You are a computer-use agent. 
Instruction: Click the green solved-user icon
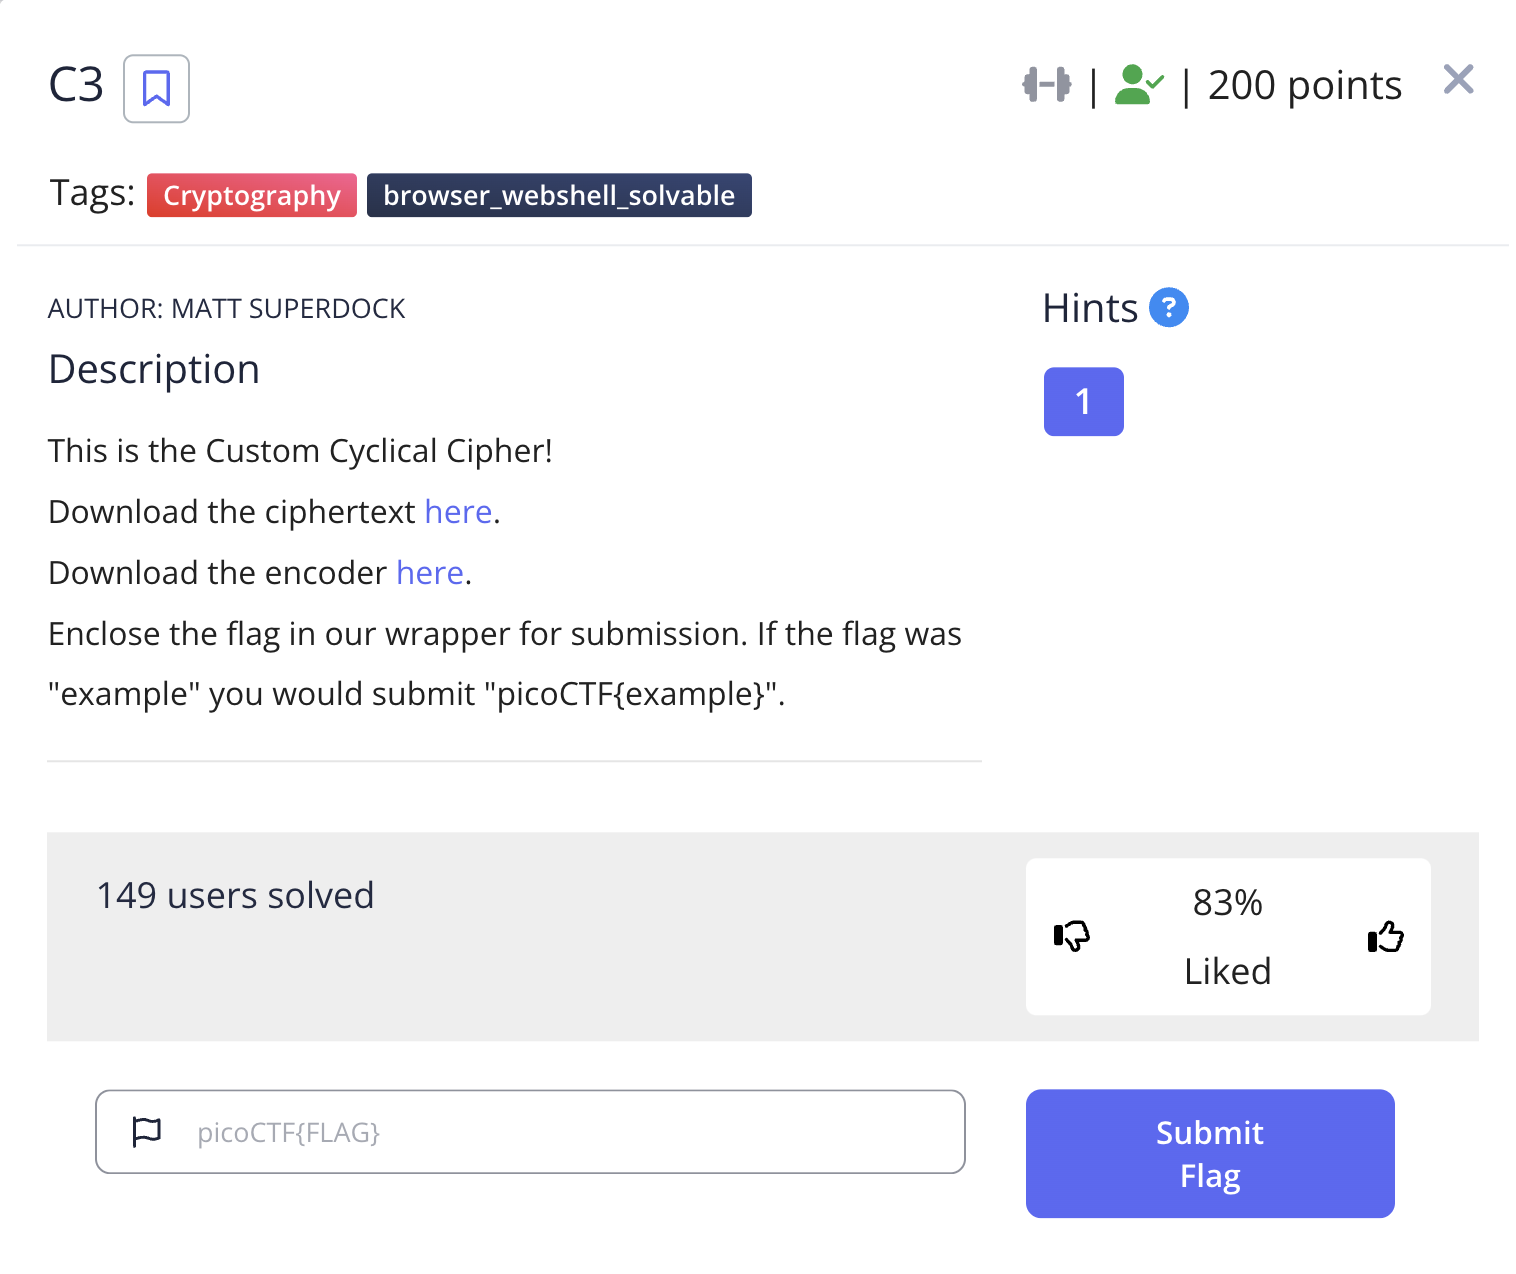point(1139,85)
